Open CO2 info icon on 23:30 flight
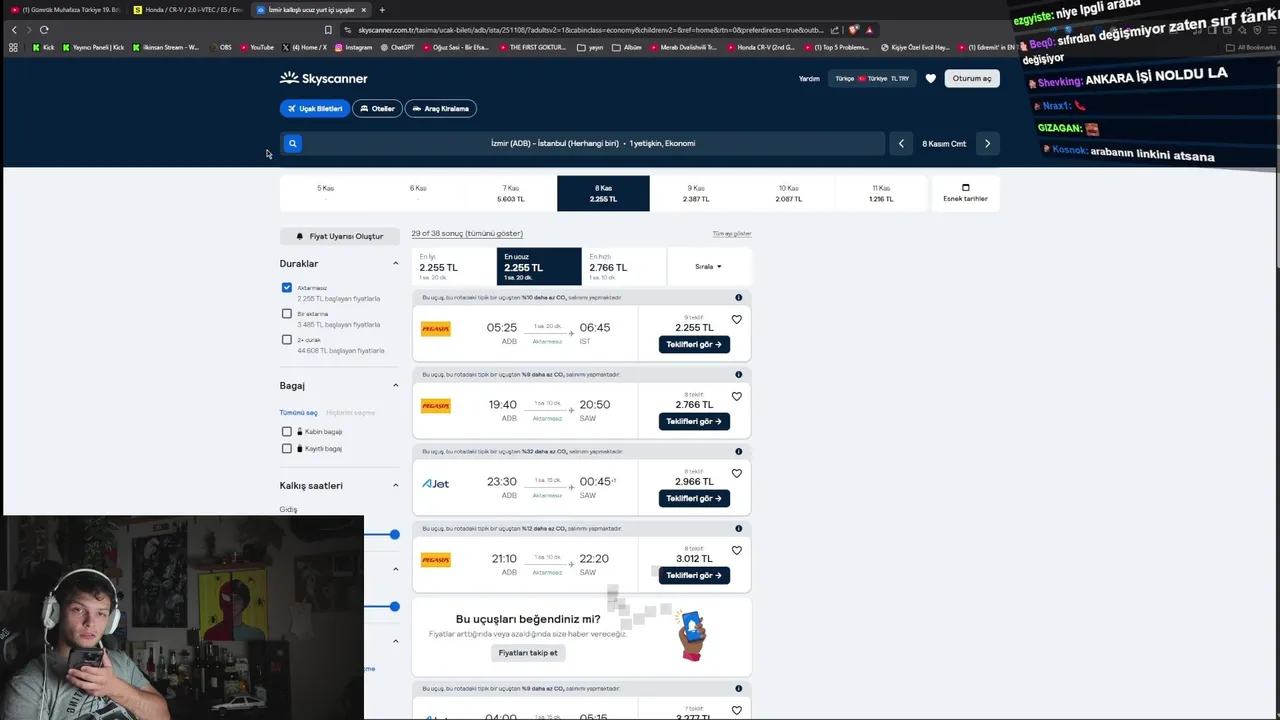Viewport: 1280px width, 720px height. pos(739,451)
